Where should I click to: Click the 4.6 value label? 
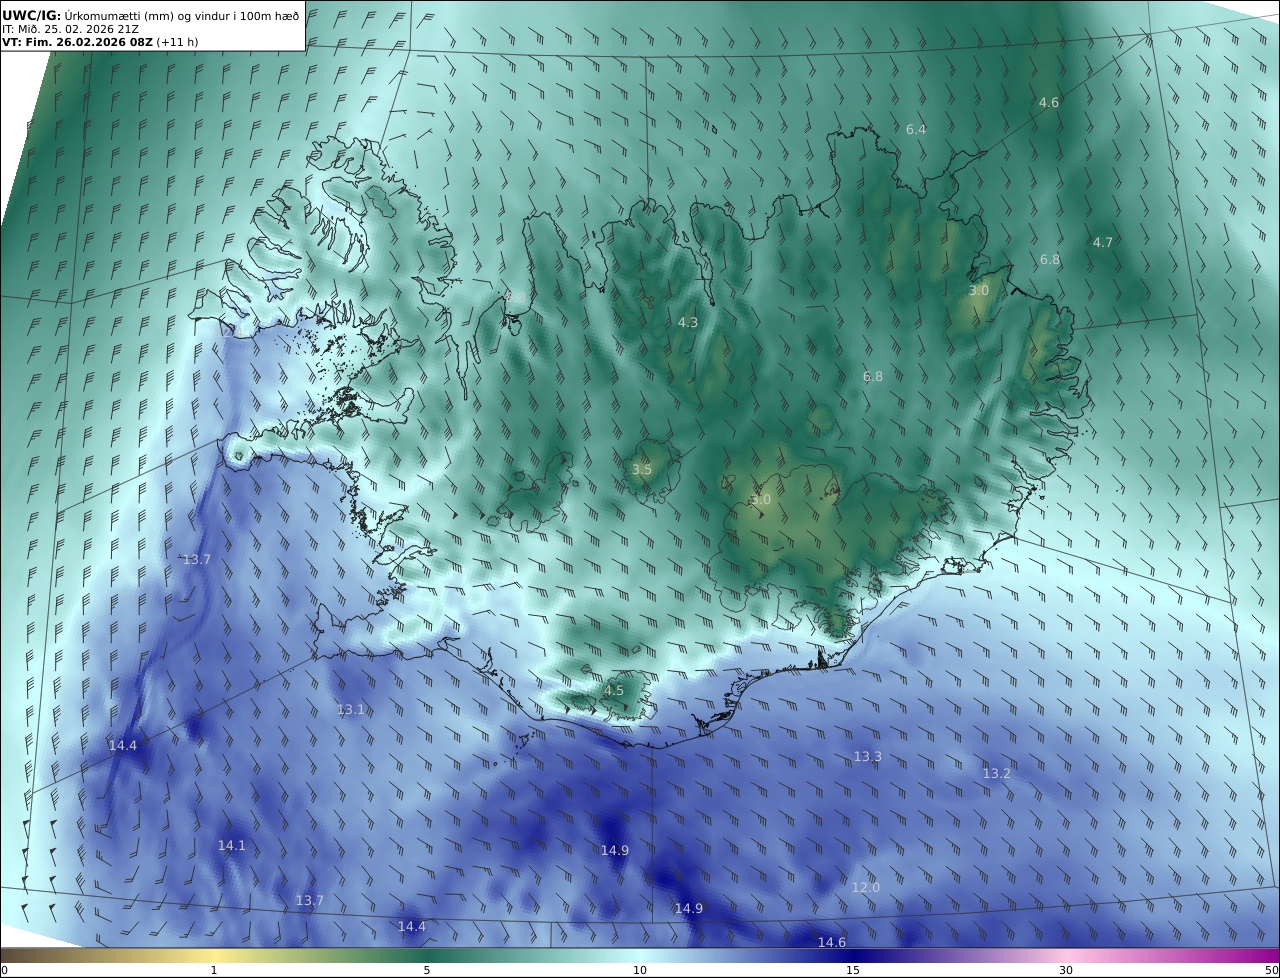(1048, 102)
